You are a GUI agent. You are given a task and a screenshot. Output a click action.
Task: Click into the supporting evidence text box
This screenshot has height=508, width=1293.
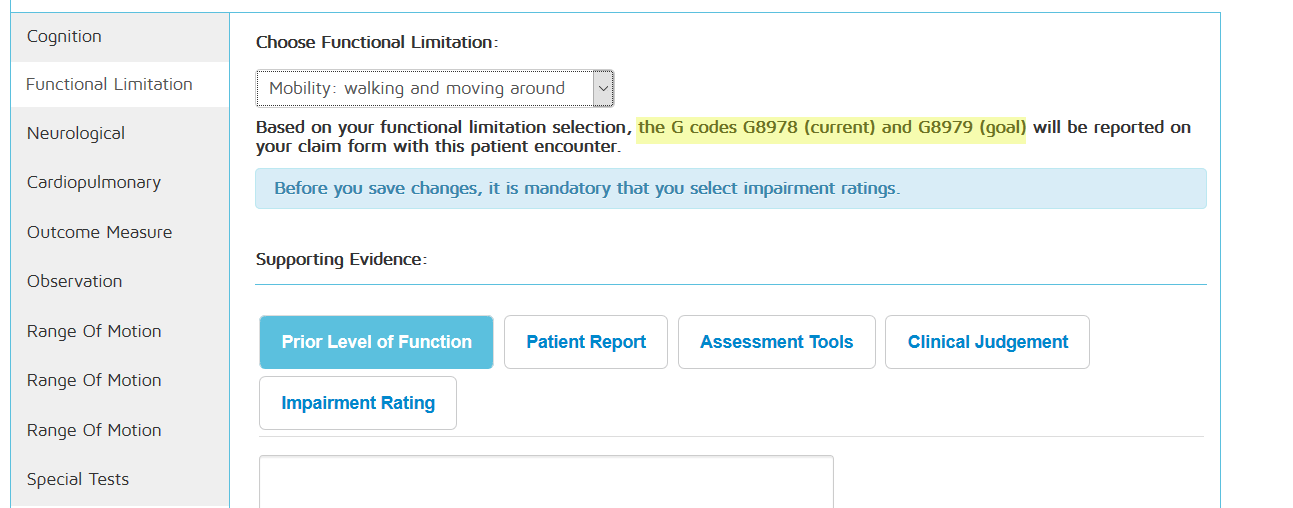click(x=546, y=483)
